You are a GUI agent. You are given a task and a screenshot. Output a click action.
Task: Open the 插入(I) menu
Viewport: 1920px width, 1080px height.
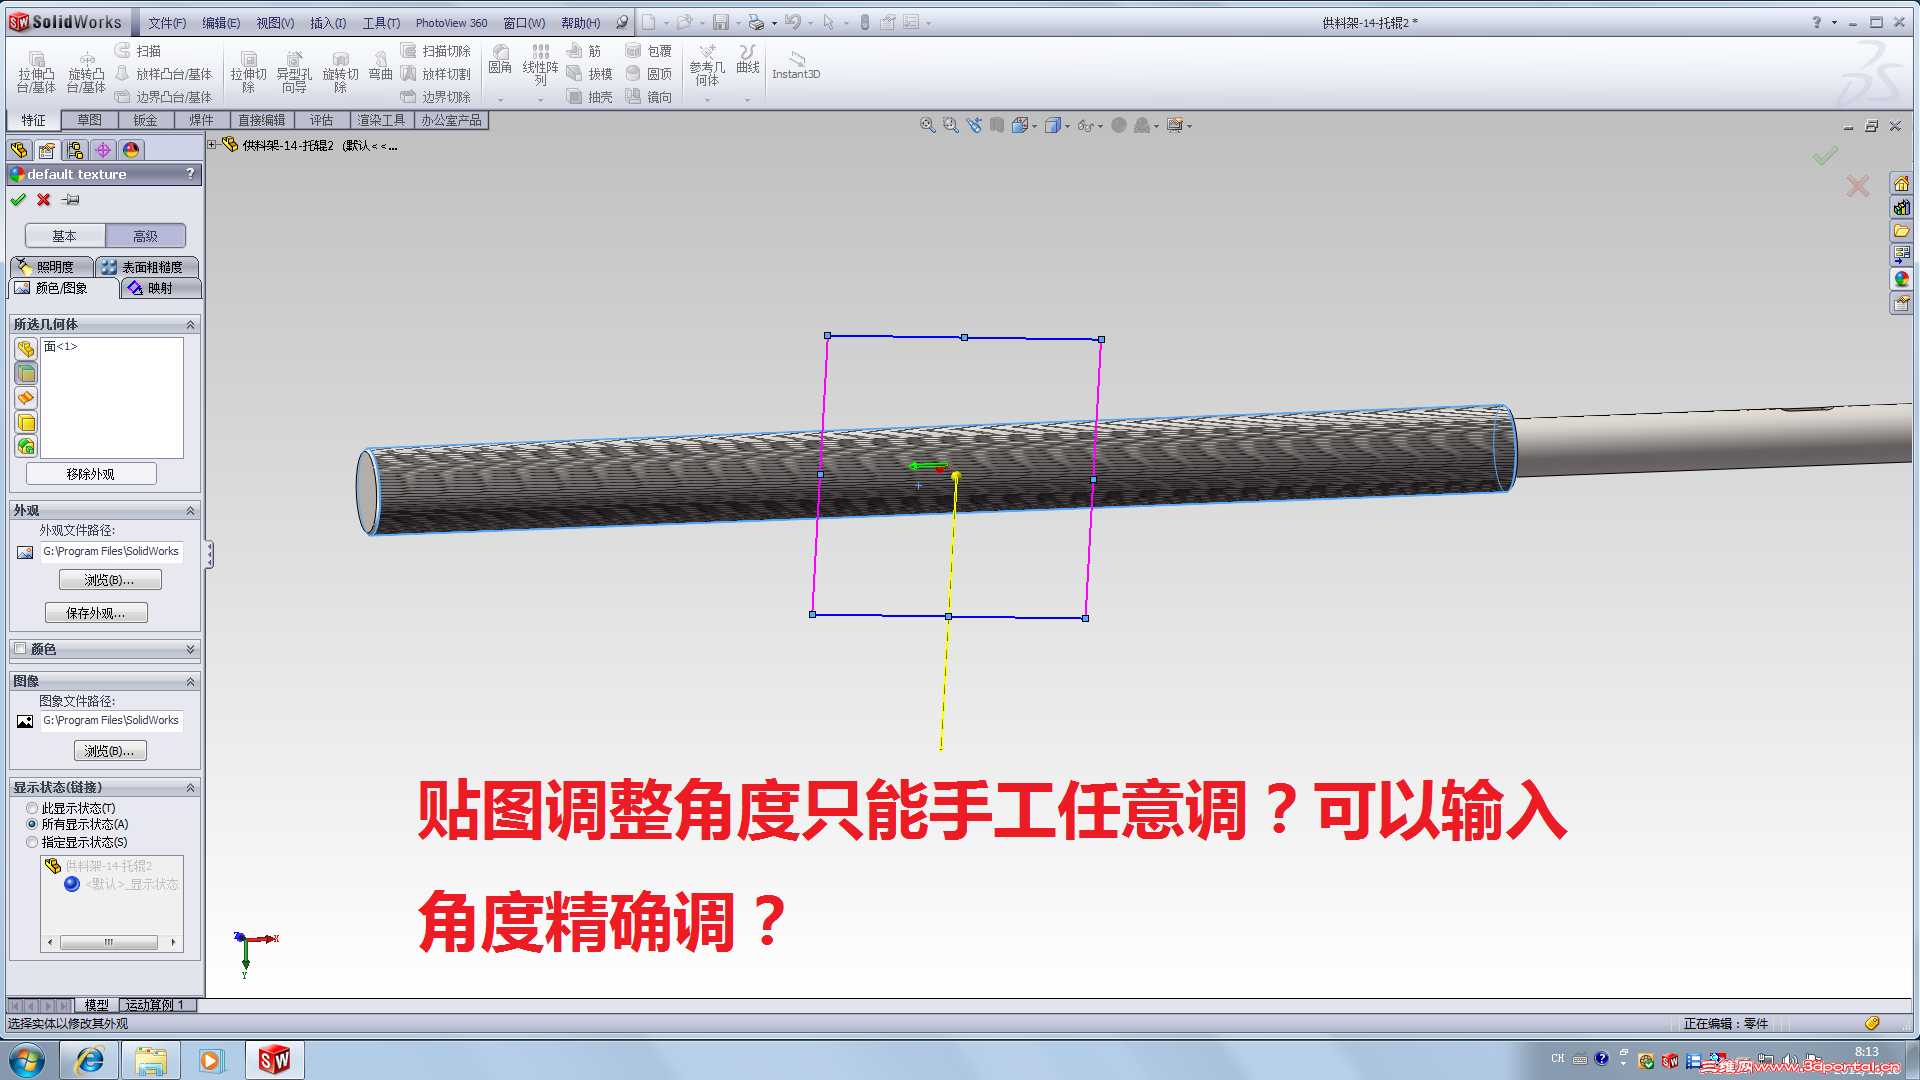click(327, 22)
